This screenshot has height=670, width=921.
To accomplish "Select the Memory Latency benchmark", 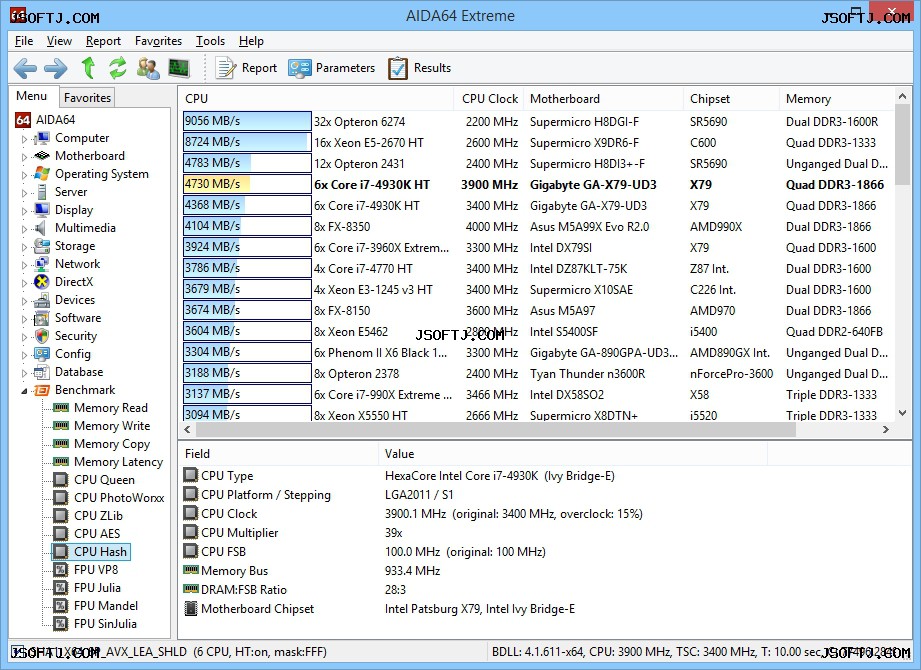I will (118, 462).
